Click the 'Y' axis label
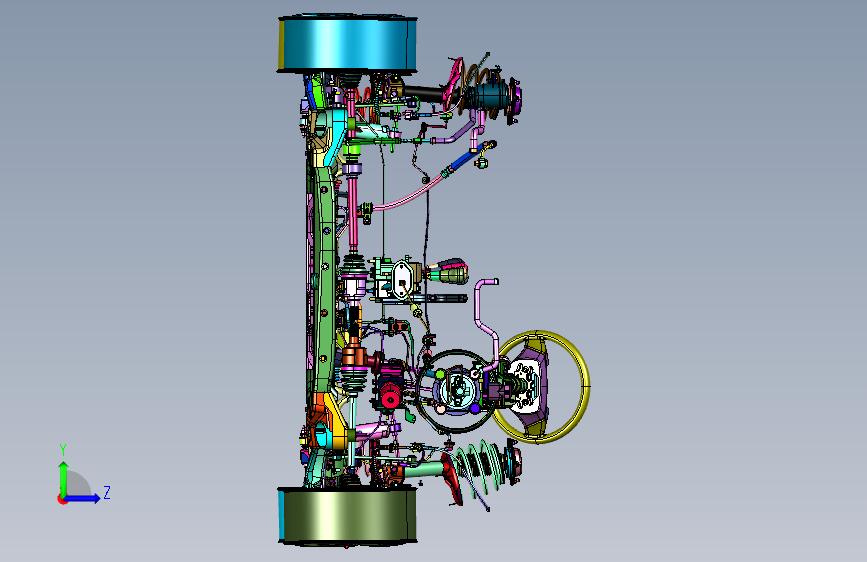 (63, 450)
